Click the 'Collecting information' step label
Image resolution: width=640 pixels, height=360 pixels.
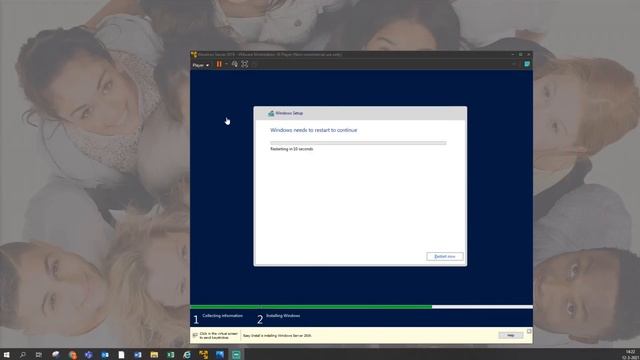click(222, 316)
